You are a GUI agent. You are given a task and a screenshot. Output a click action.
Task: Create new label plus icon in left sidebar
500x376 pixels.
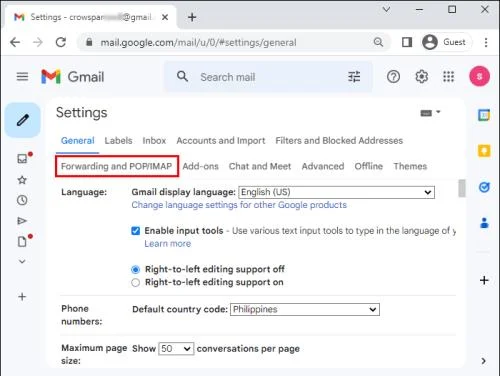[x=22, y=296]
